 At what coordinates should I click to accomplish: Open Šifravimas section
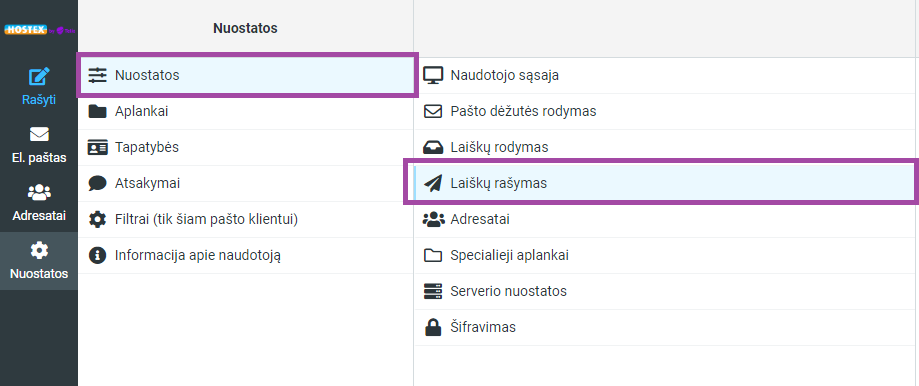pos(666,327)
